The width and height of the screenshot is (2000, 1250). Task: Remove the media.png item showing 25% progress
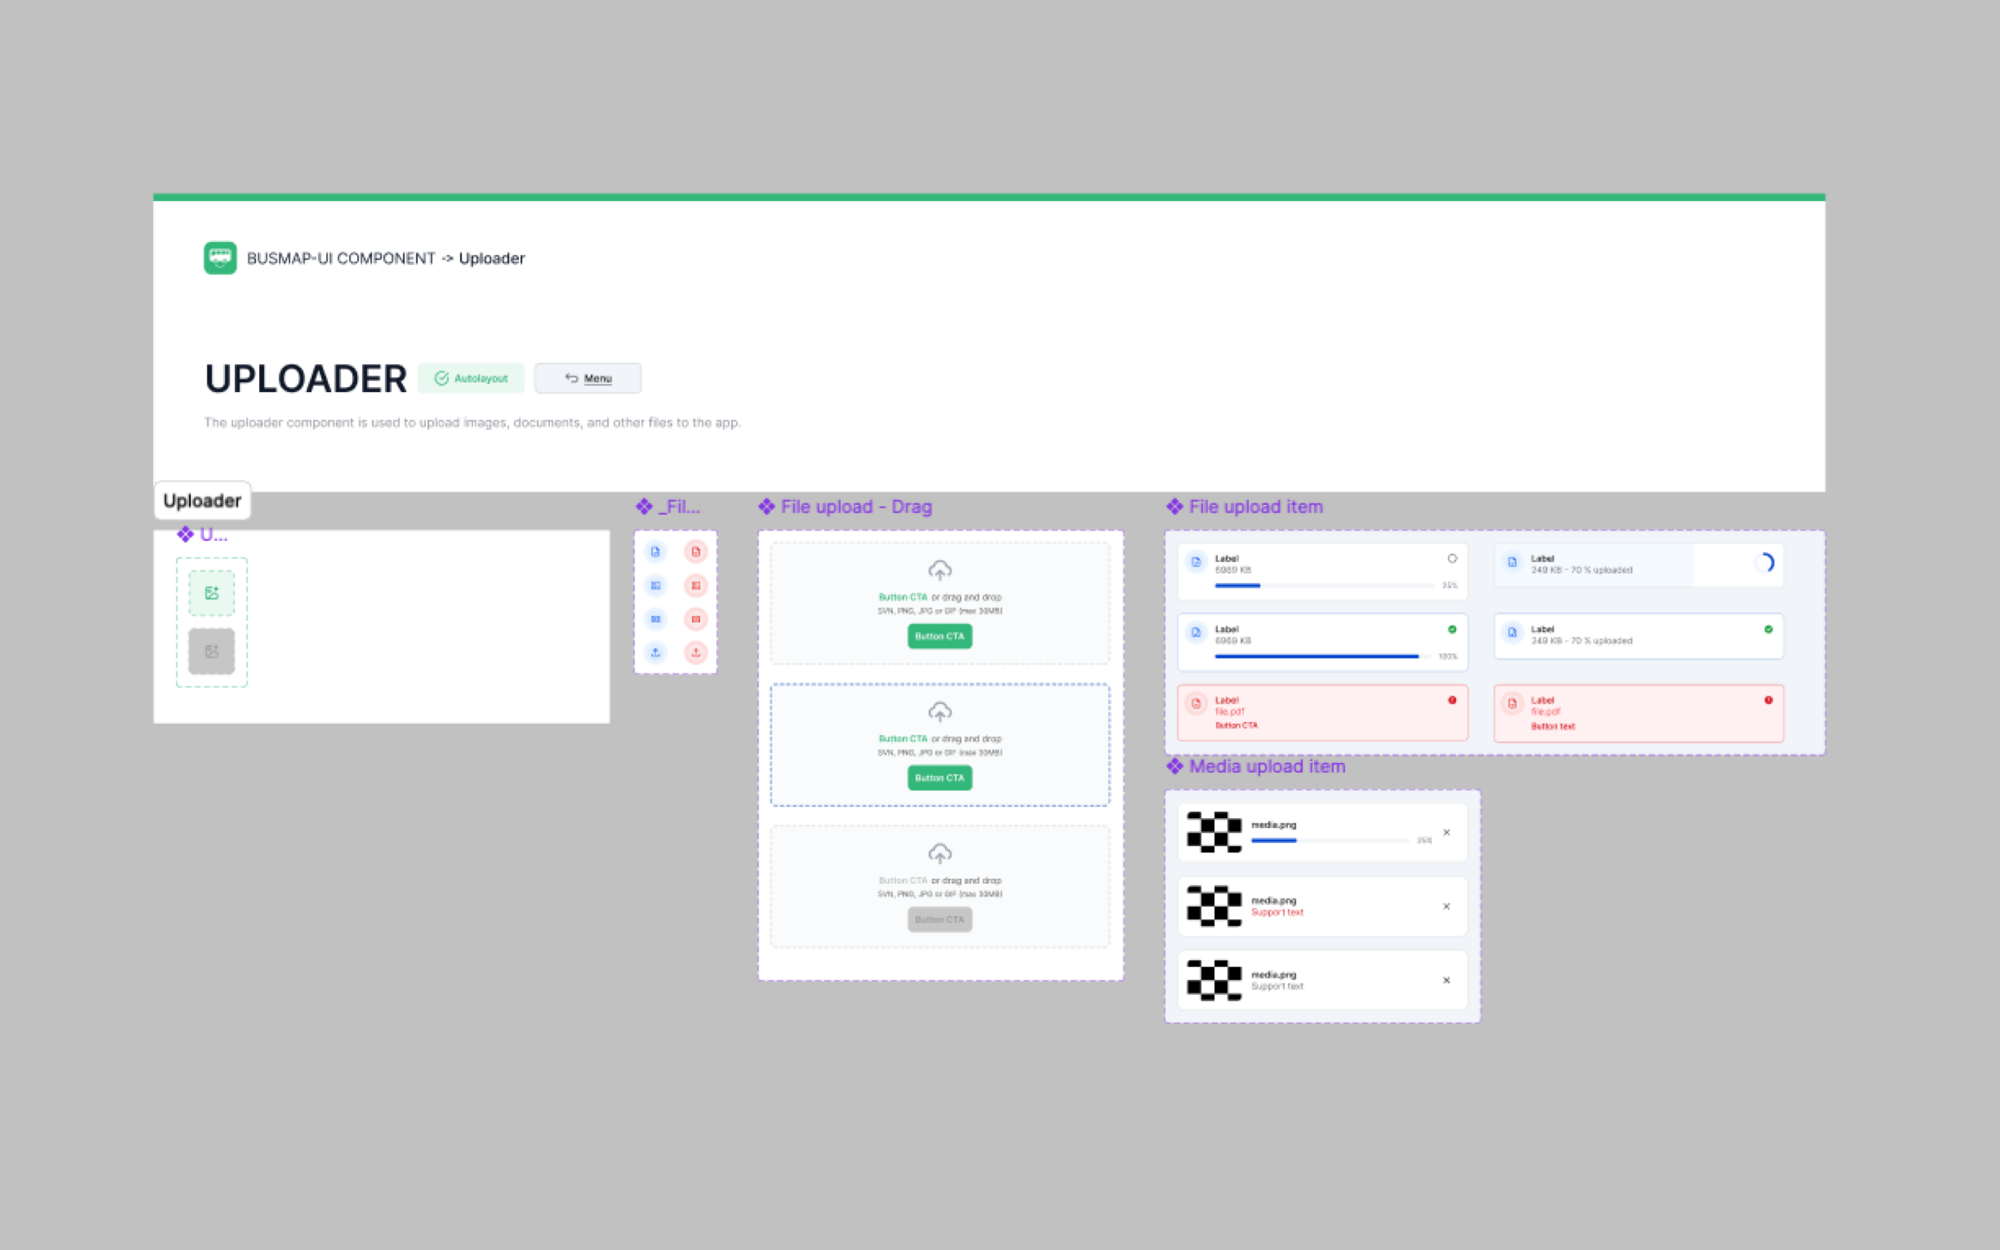point(1446,832)
